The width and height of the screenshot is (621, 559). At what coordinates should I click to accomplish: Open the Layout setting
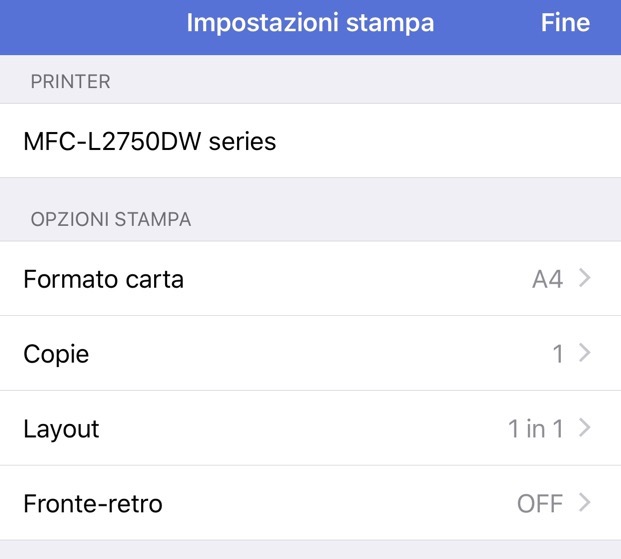61,429
